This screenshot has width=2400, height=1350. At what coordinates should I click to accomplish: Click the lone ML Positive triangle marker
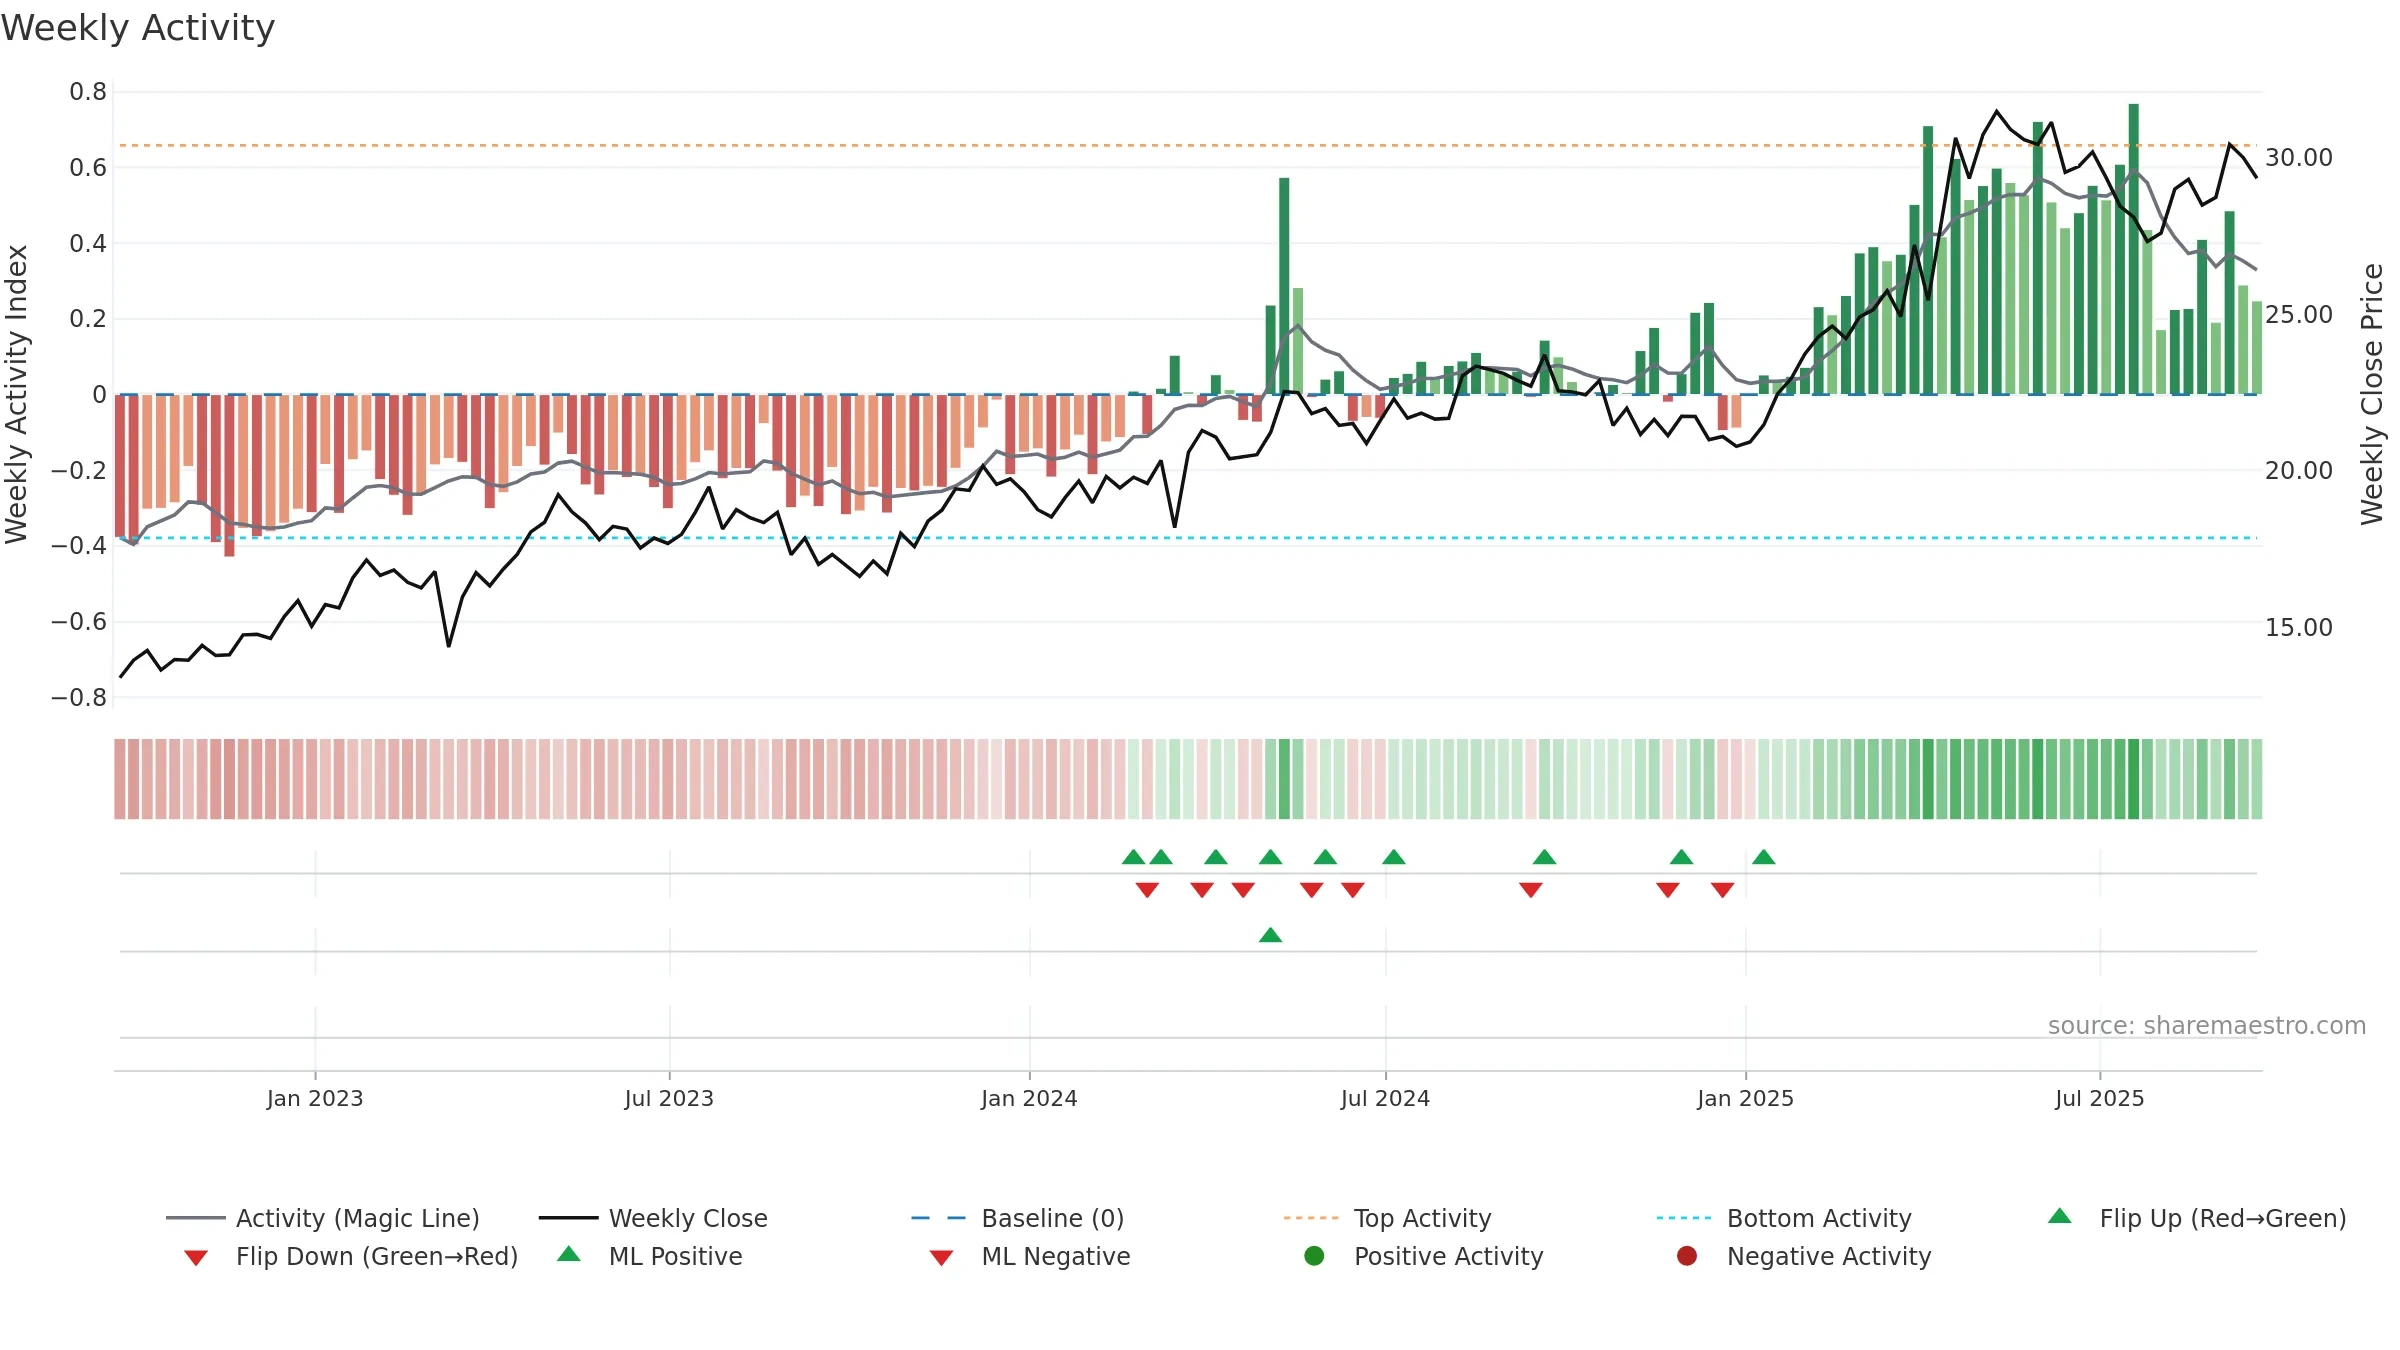1271,935
